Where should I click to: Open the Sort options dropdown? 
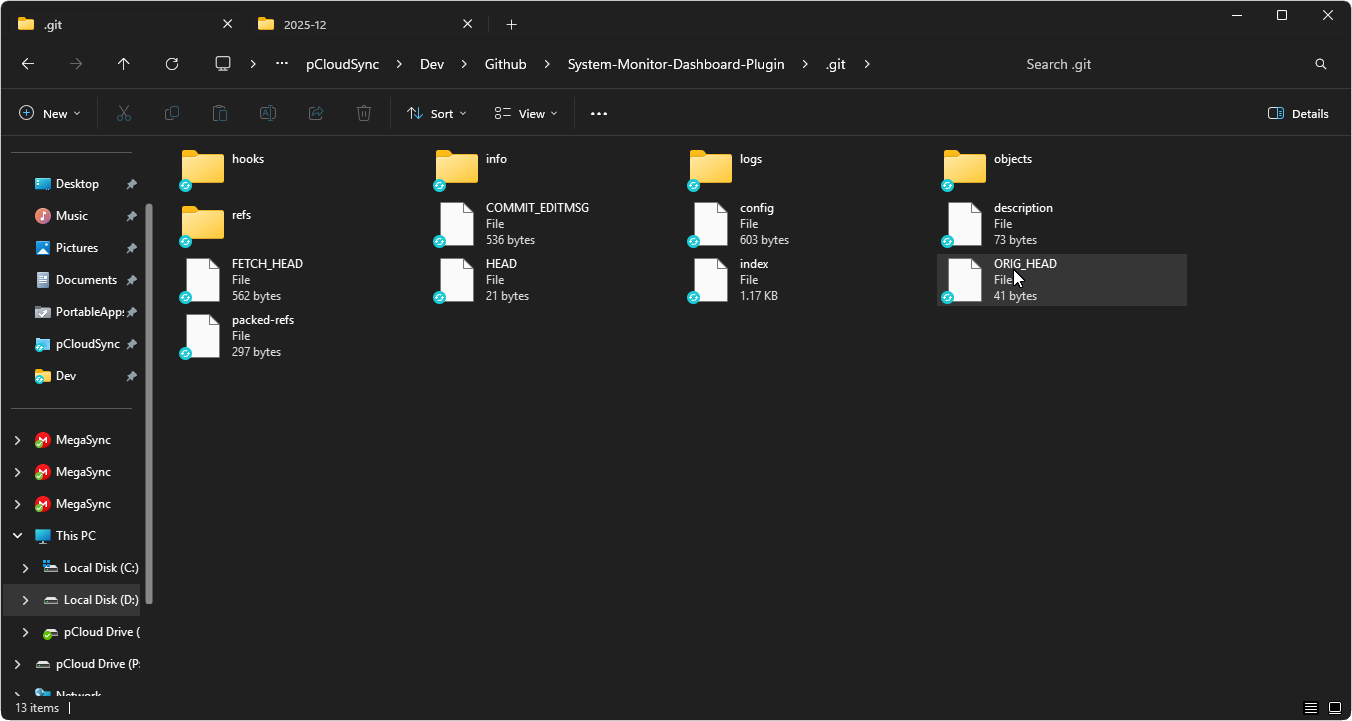point(436,113)
